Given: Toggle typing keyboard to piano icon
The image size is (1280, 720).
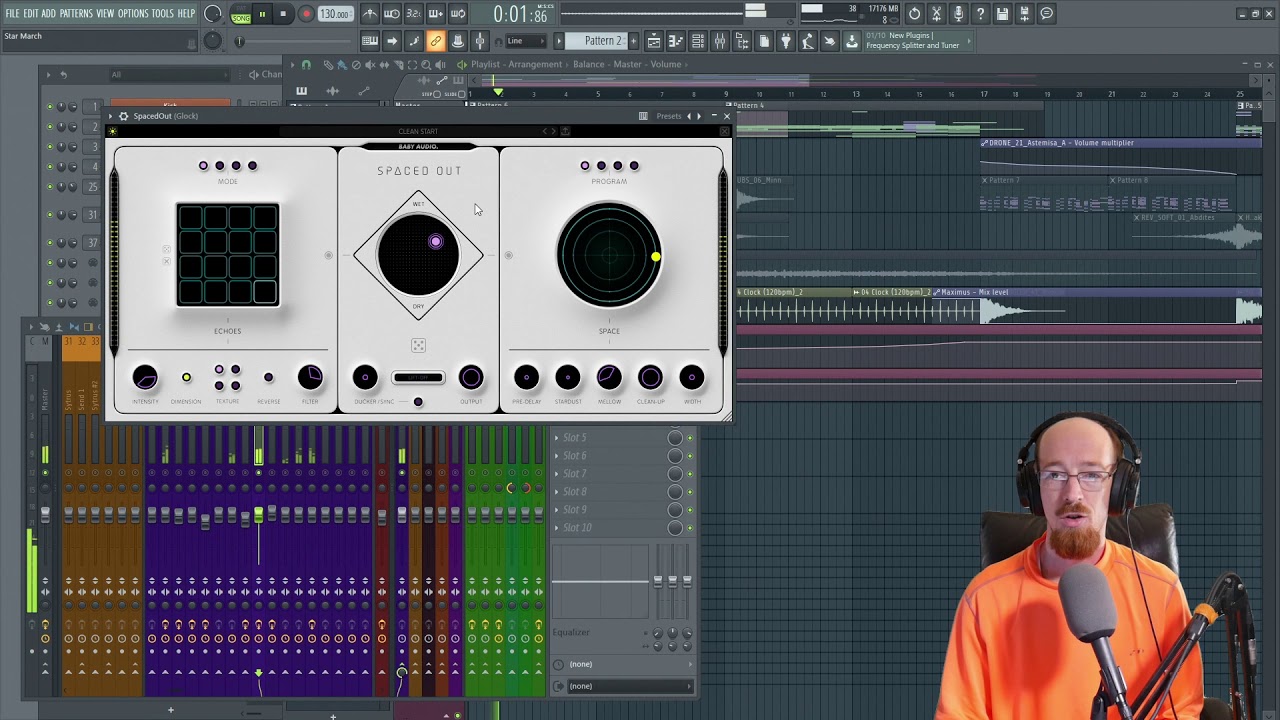Looking at the screenshot, I should click(370, 41).
